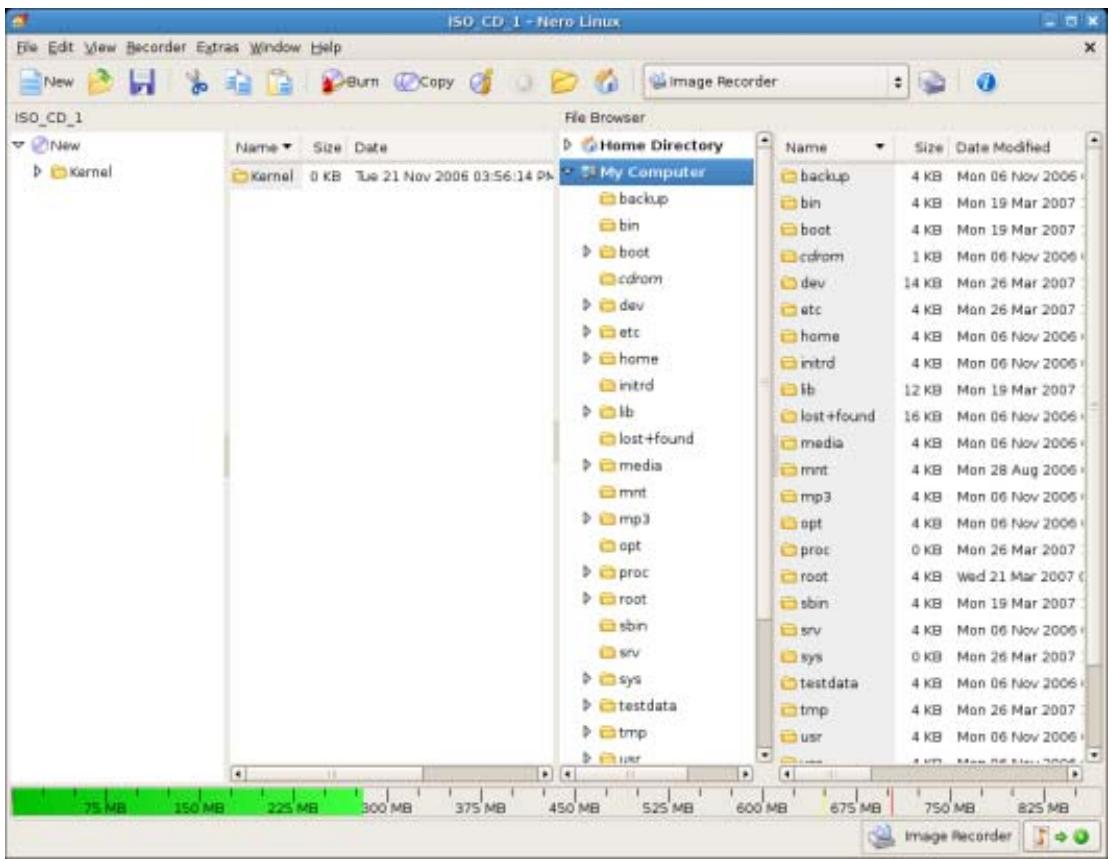The image size is (1112, 859).
Task: Click the home-and-disc toolbar icon
Action: pos(606,82)
